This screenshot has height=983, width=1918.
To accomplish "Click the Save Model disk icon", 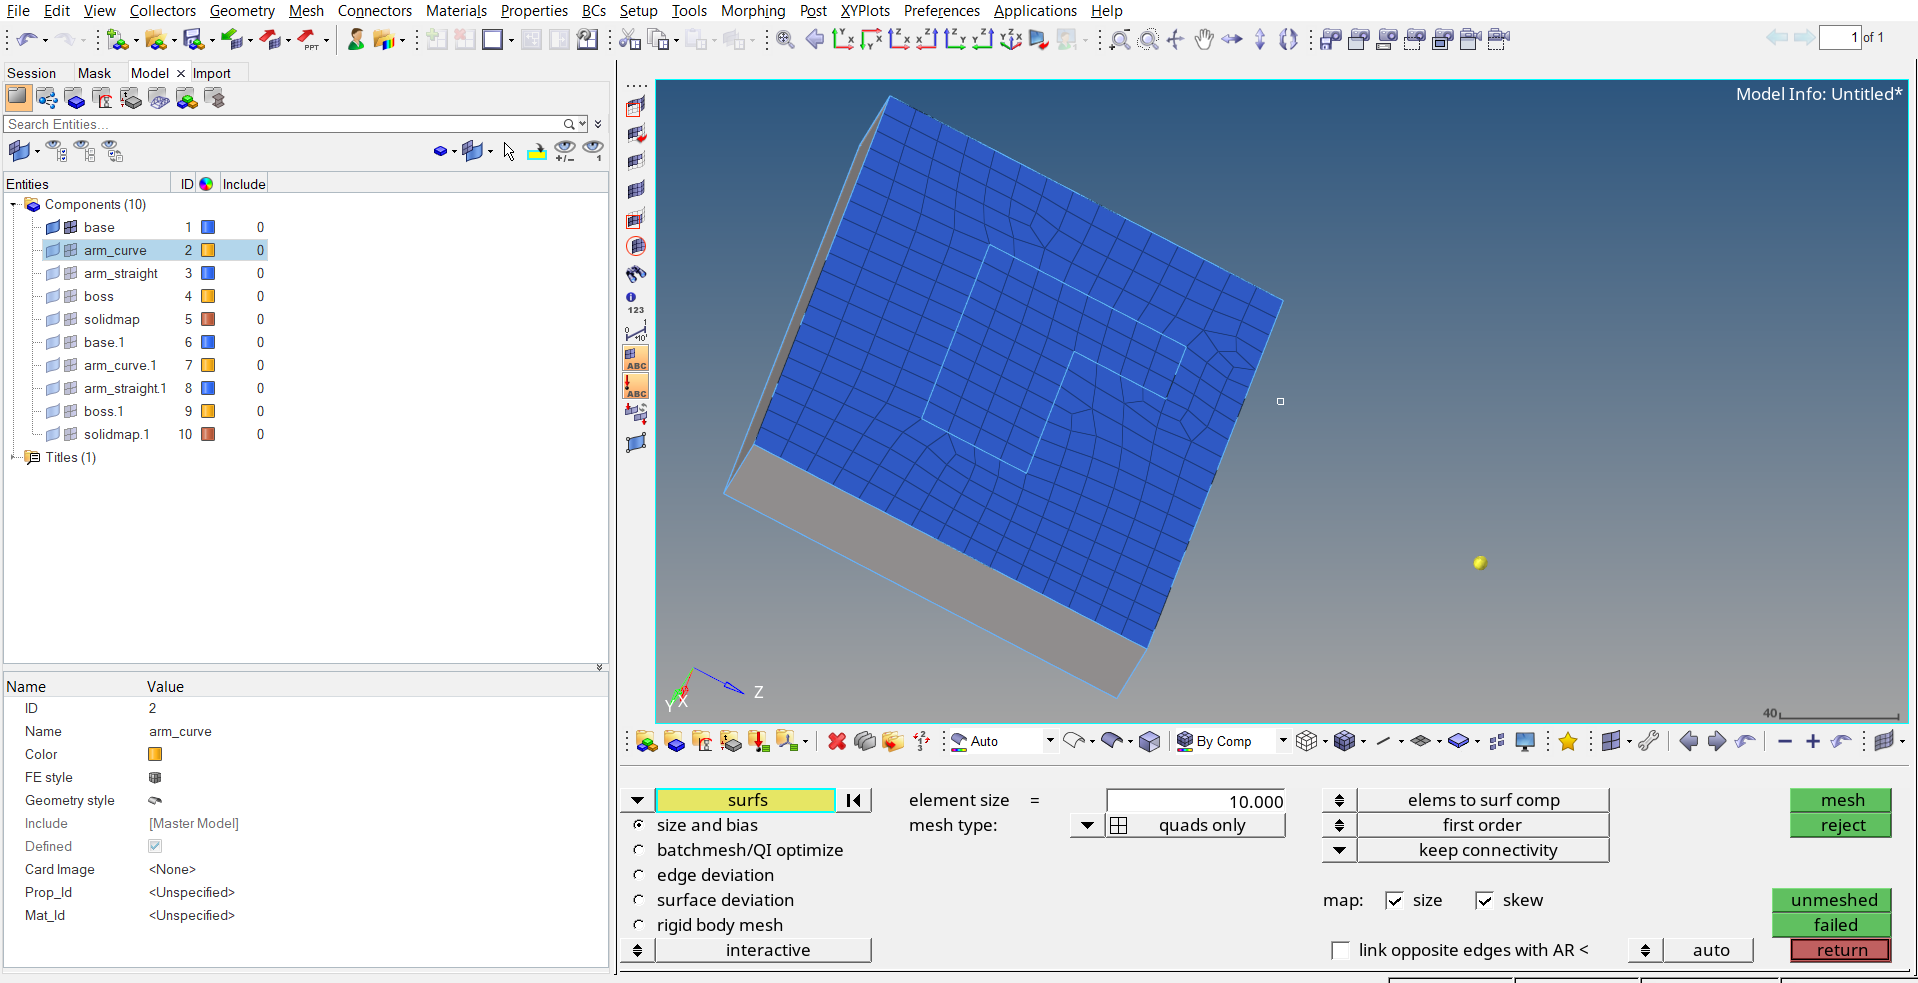I will pyautogui.click(x=193, y=39).
